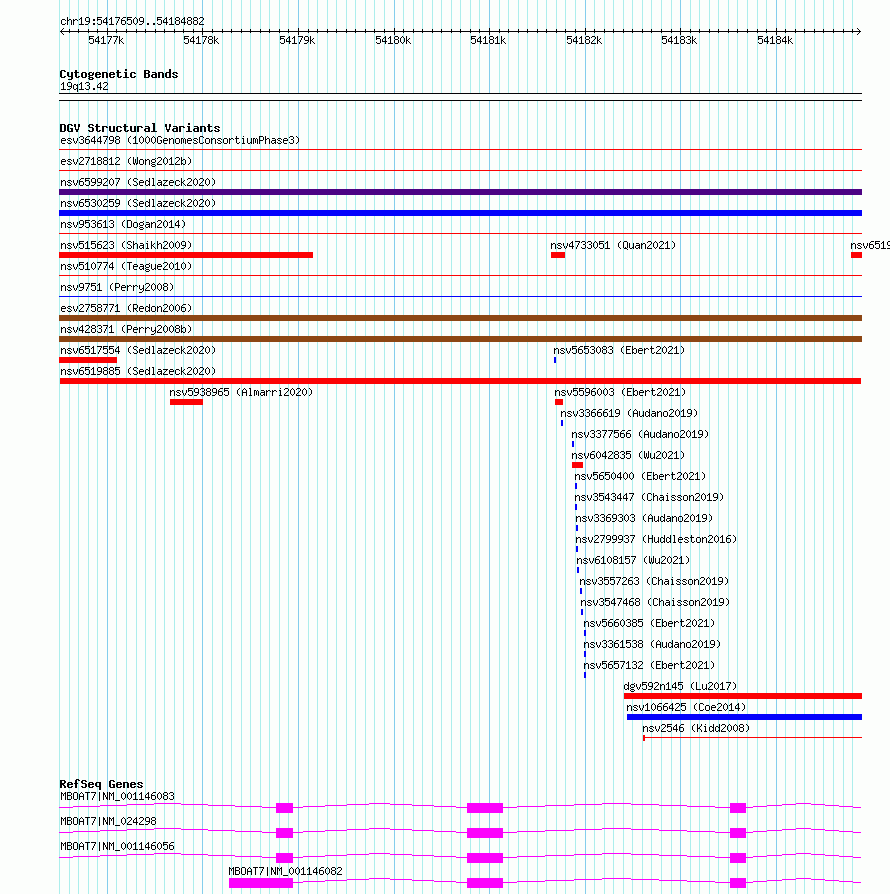Viewport: 890px width, 894px height.
Task: Open the nsv5650400 (Ebert2021) label
Action: [x=640, y=476]
